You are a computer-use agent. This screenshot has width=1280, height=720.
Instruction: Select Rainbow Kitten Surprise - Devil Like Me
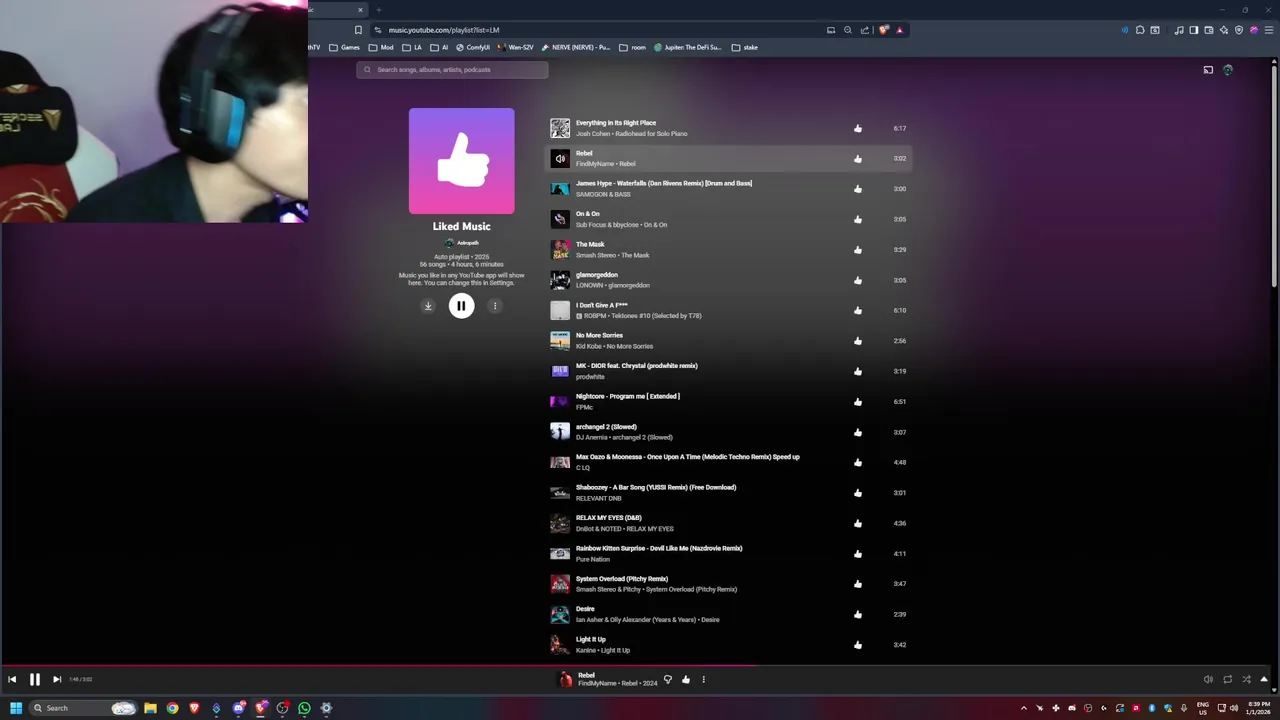(659, 548)
